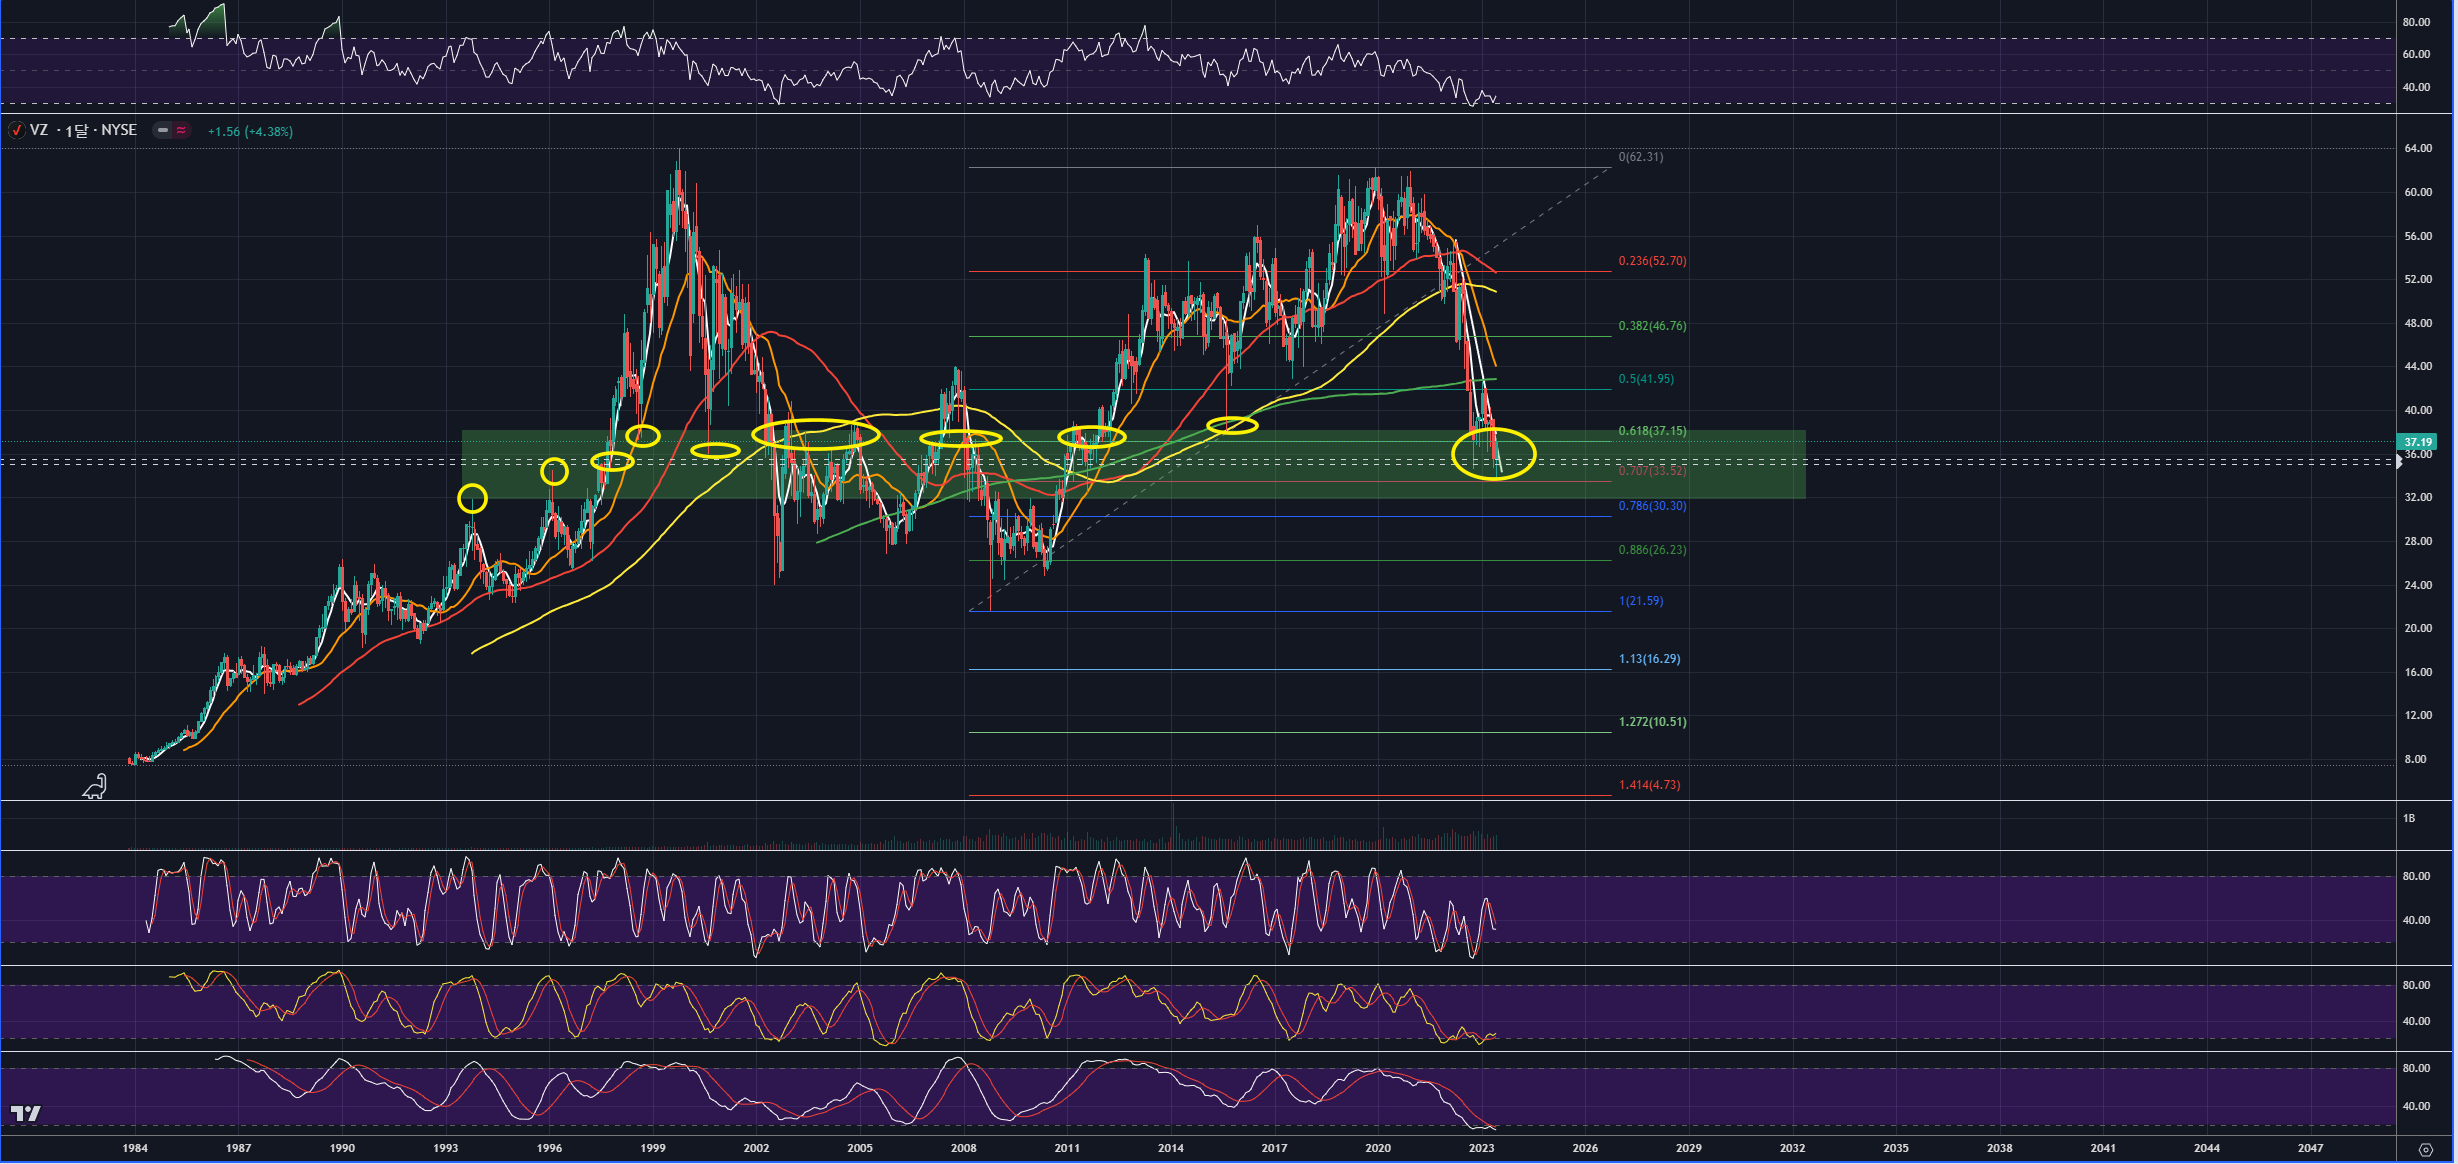Click the pink wavy data-delay indicator
2458x1164 pixels.
tap(181, 131)
